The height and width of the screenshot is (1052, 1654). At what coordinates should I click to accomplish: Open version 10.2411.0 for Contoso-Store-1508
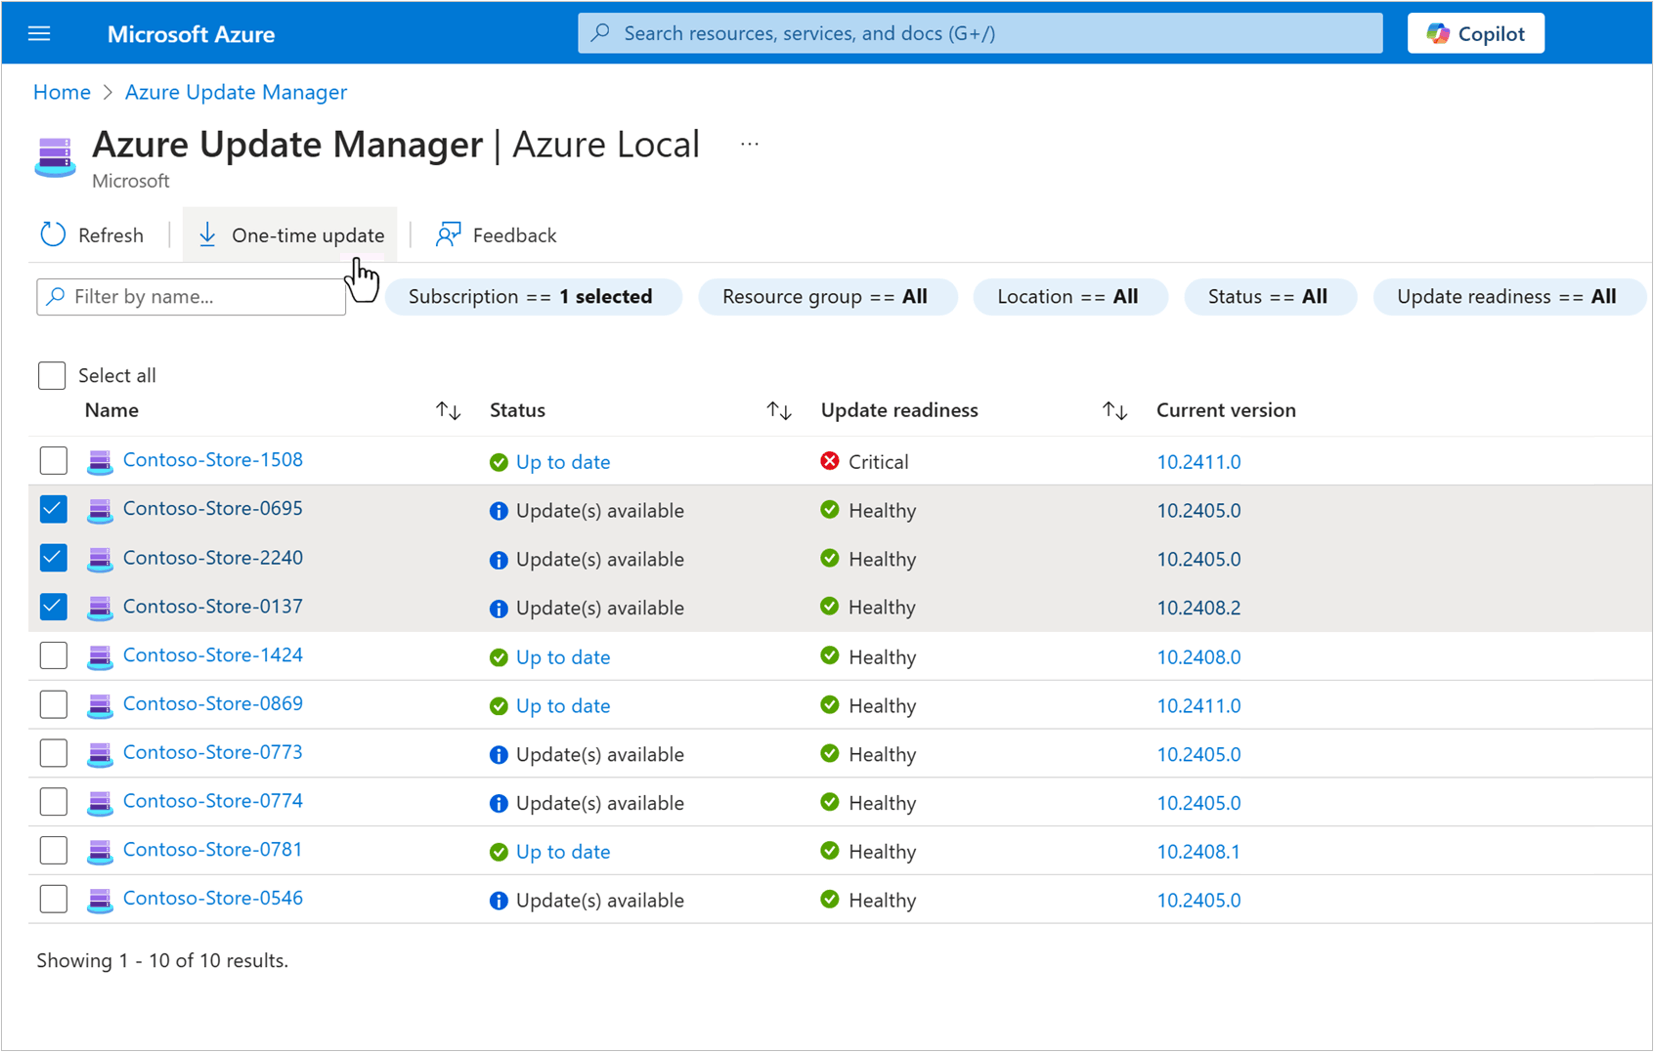(x=1197, y=461)
